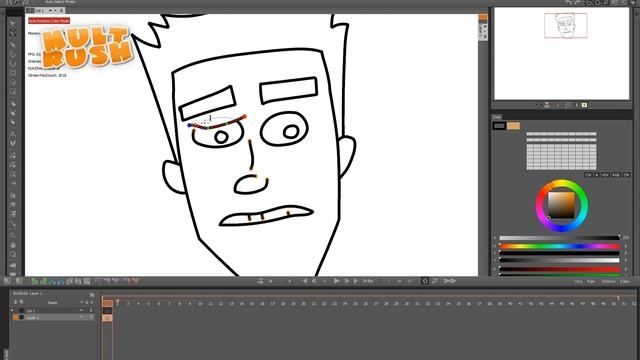Viewport: 640px width, 360px height.
Task: Click the red Auto Restore Color Mode label
Action: pos(49,20)
